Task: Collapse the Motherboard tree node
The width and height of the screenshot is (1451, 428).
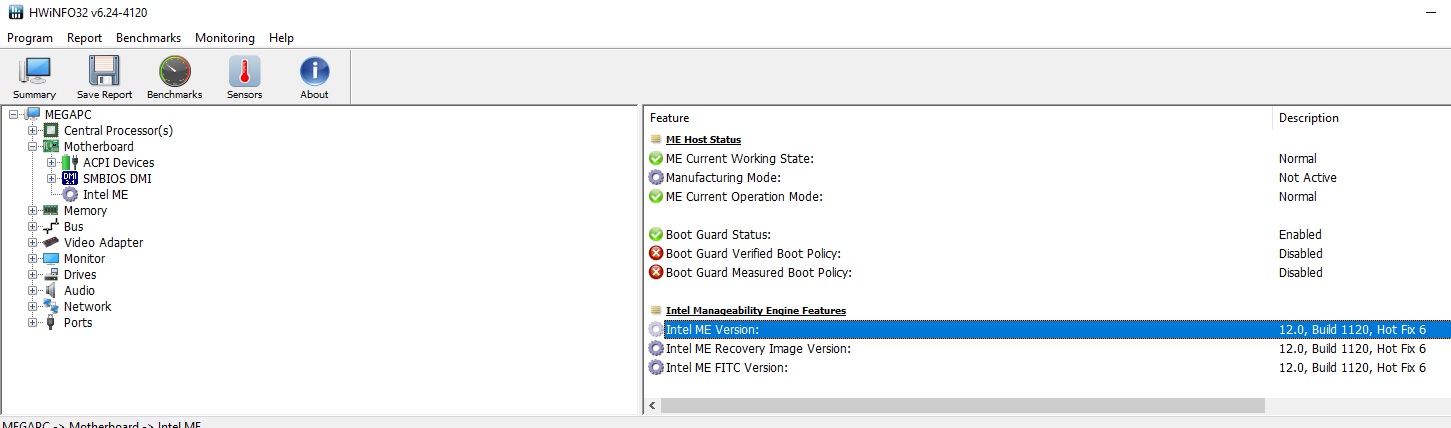Action: [33, 147]
